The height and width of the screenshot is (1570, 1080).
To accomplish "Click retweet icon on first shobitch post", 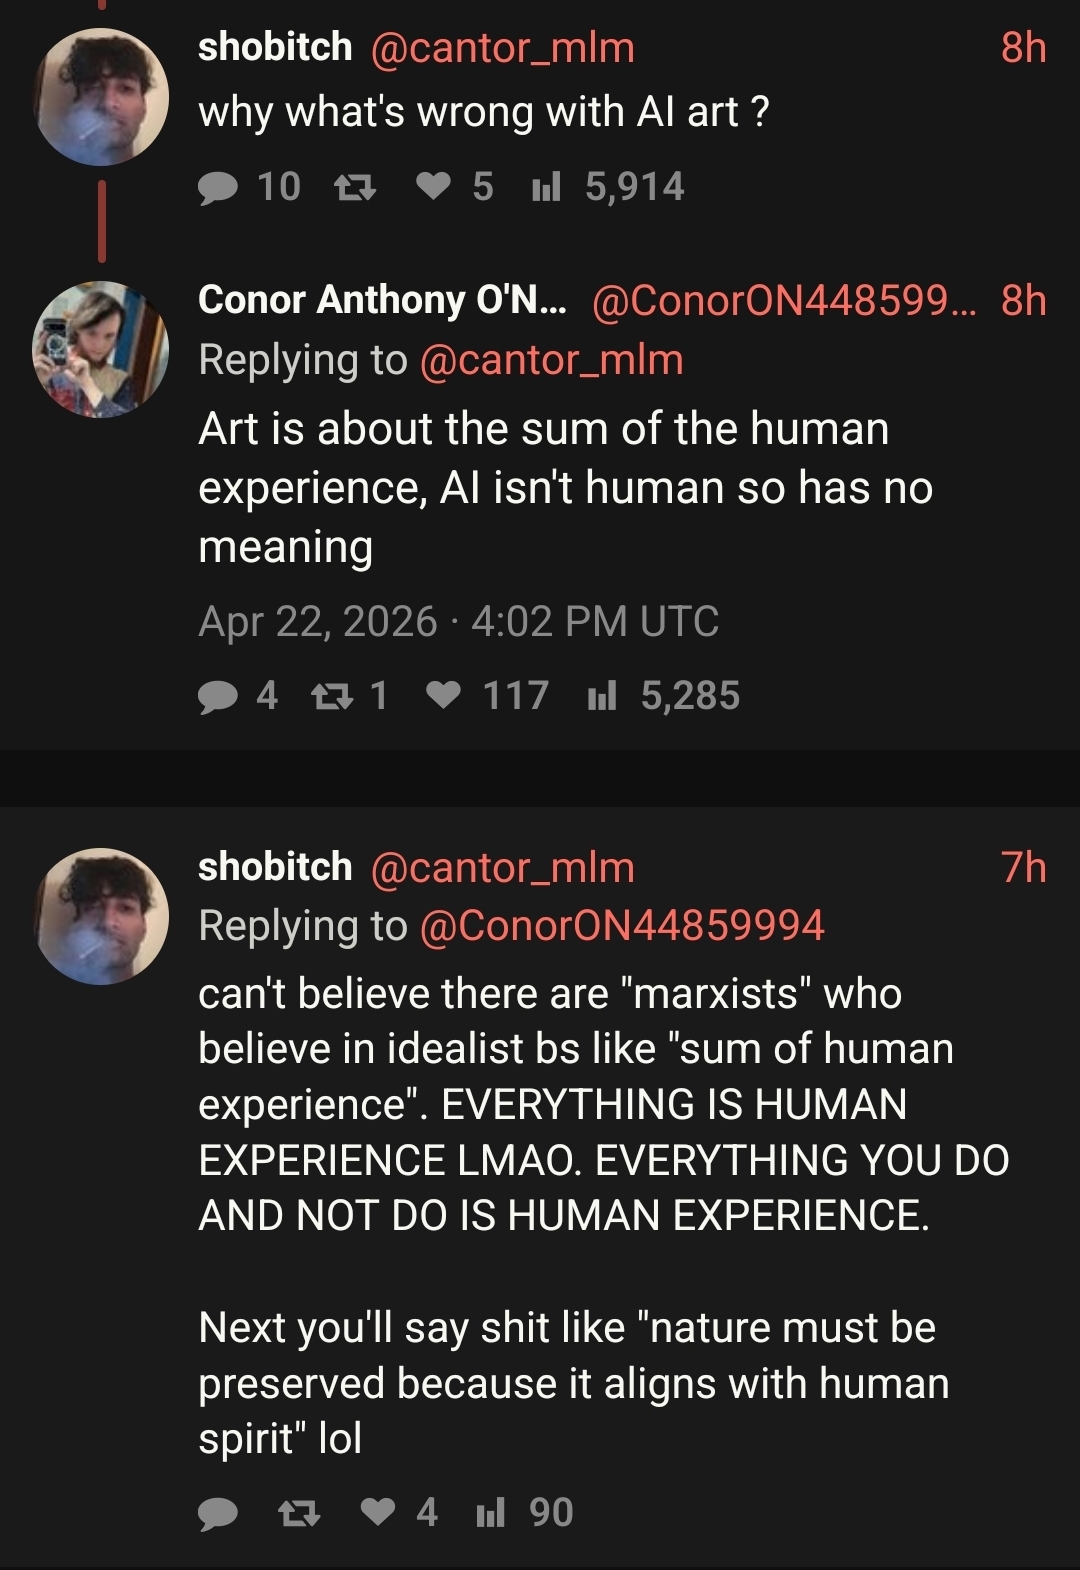I will (353, 187).
